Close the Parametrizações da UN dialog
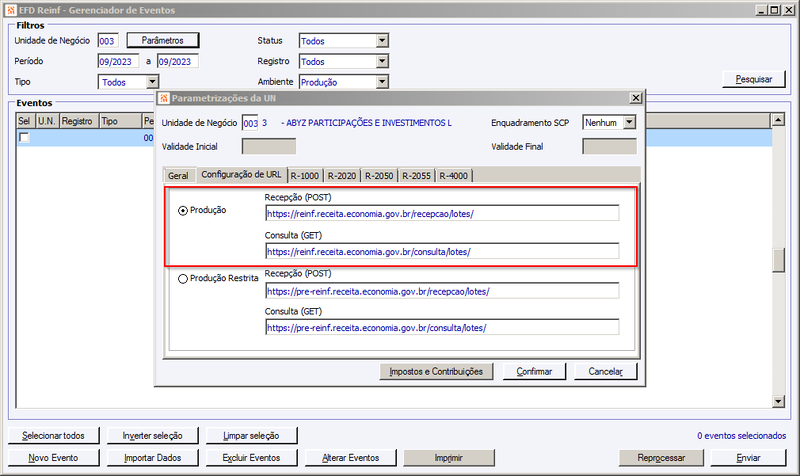 point(635,98)
